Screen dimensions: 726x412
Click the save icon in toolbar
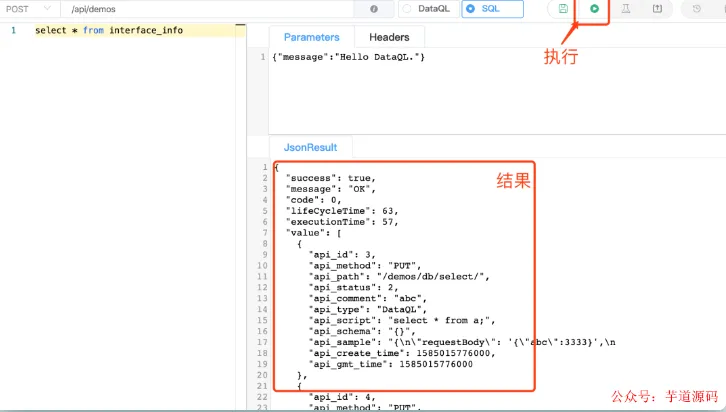coord(563,9)
